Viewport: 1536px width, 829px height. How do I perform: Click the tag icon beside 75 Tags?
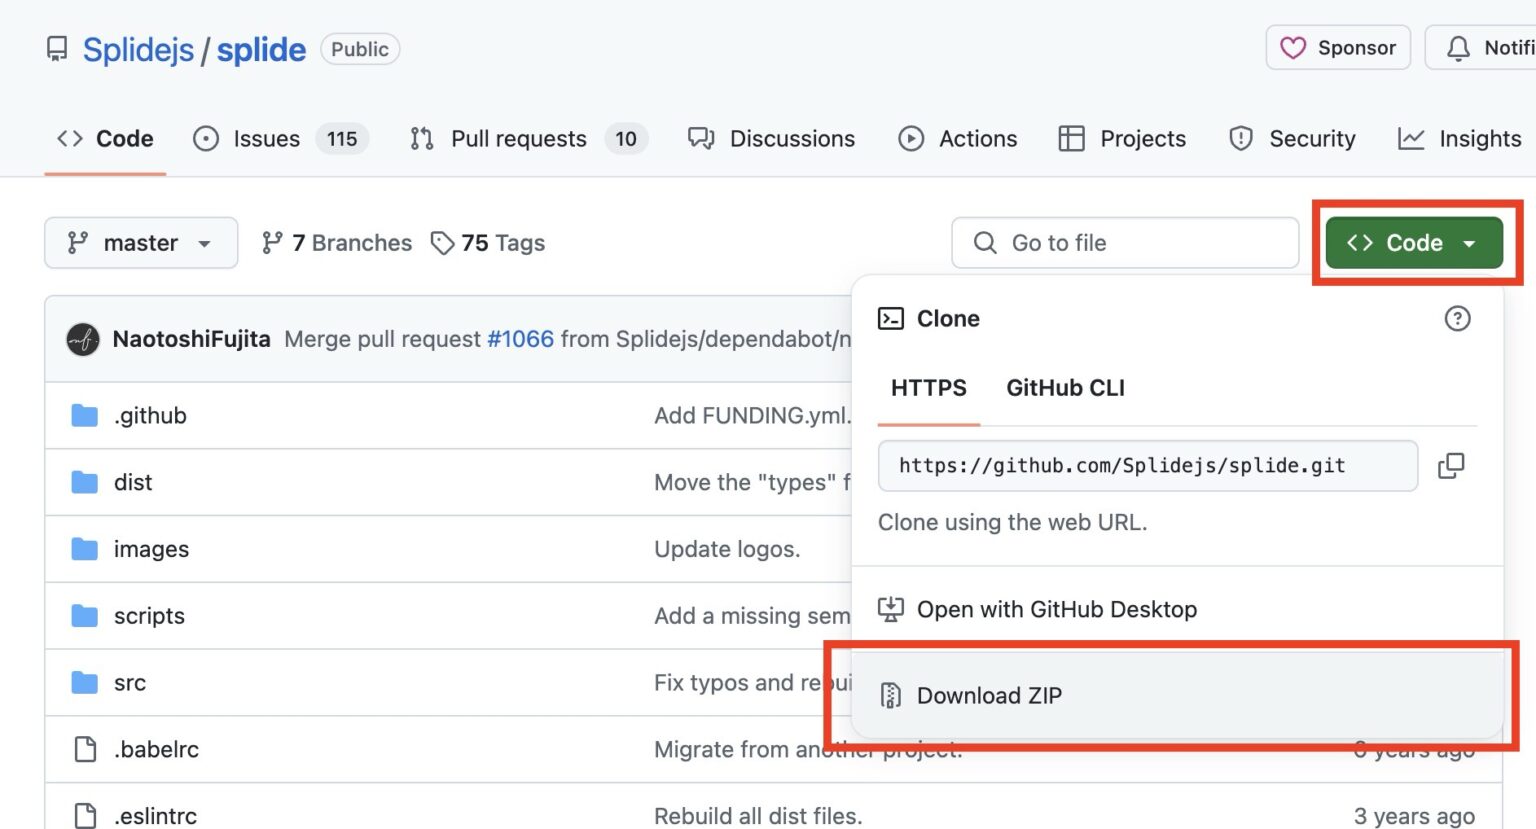coord(442,243)
